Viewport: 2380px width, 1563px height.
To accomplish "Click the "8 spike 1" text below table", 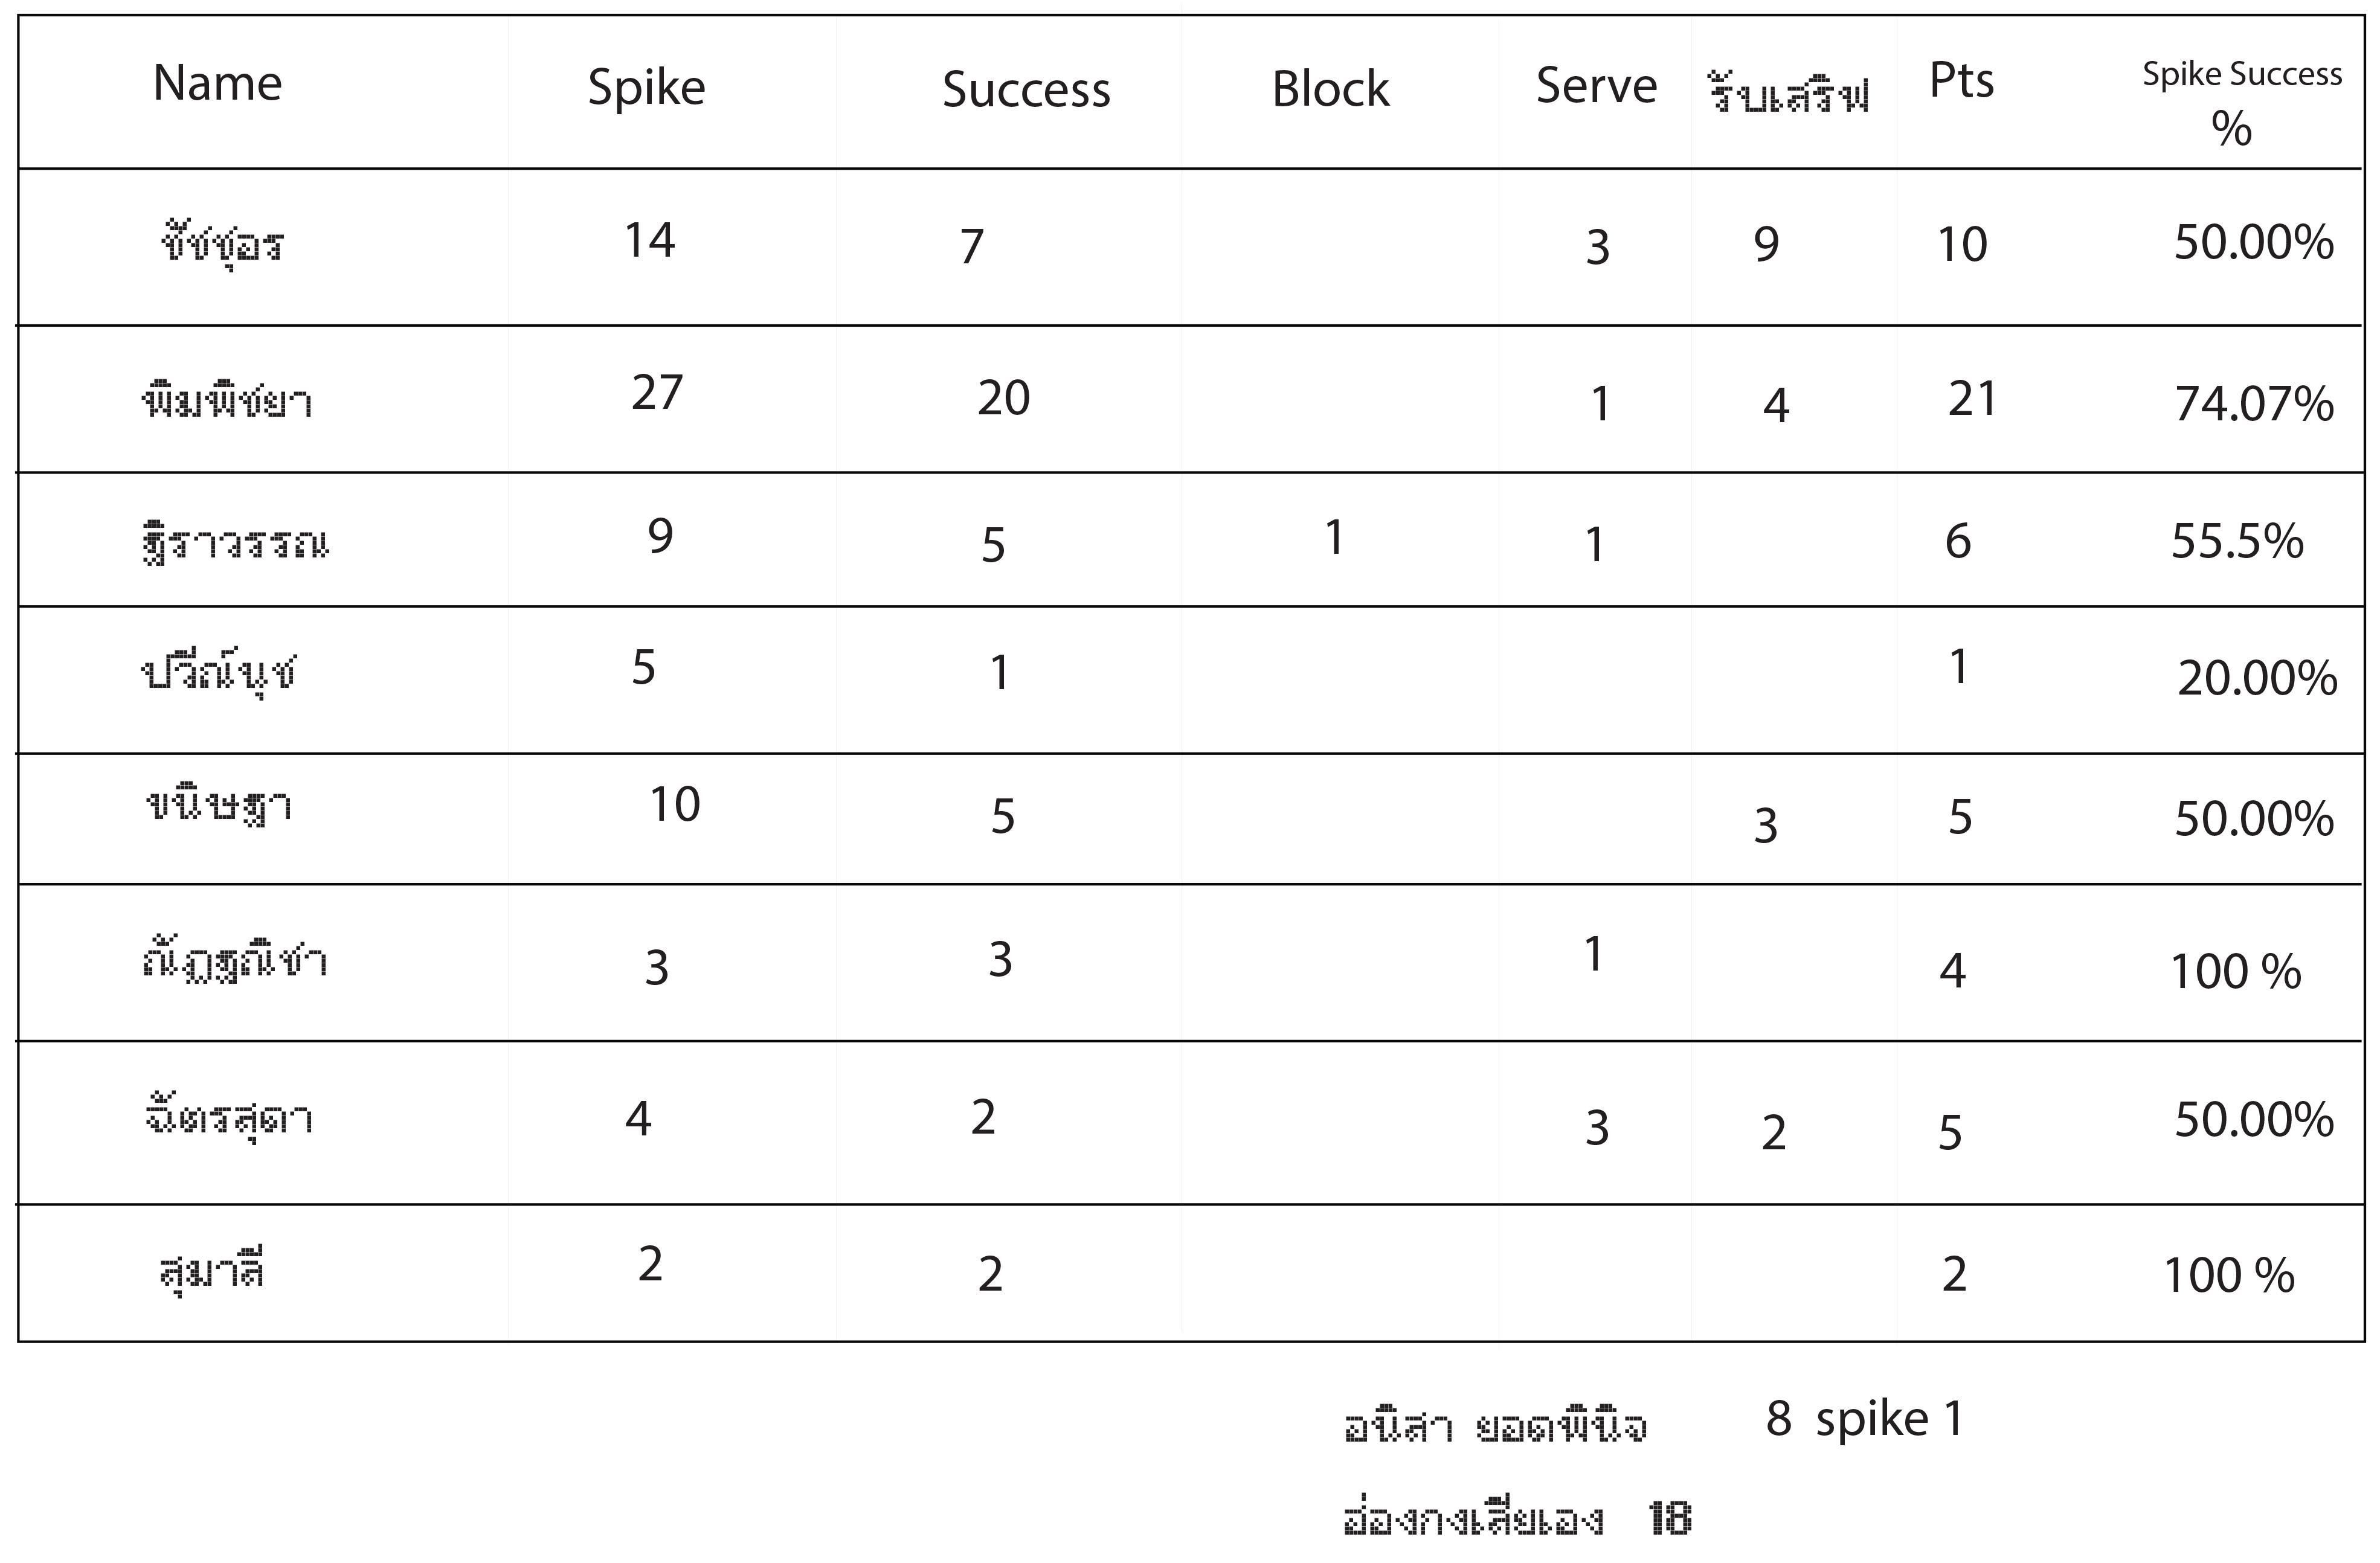I will click(1864, 1419).
